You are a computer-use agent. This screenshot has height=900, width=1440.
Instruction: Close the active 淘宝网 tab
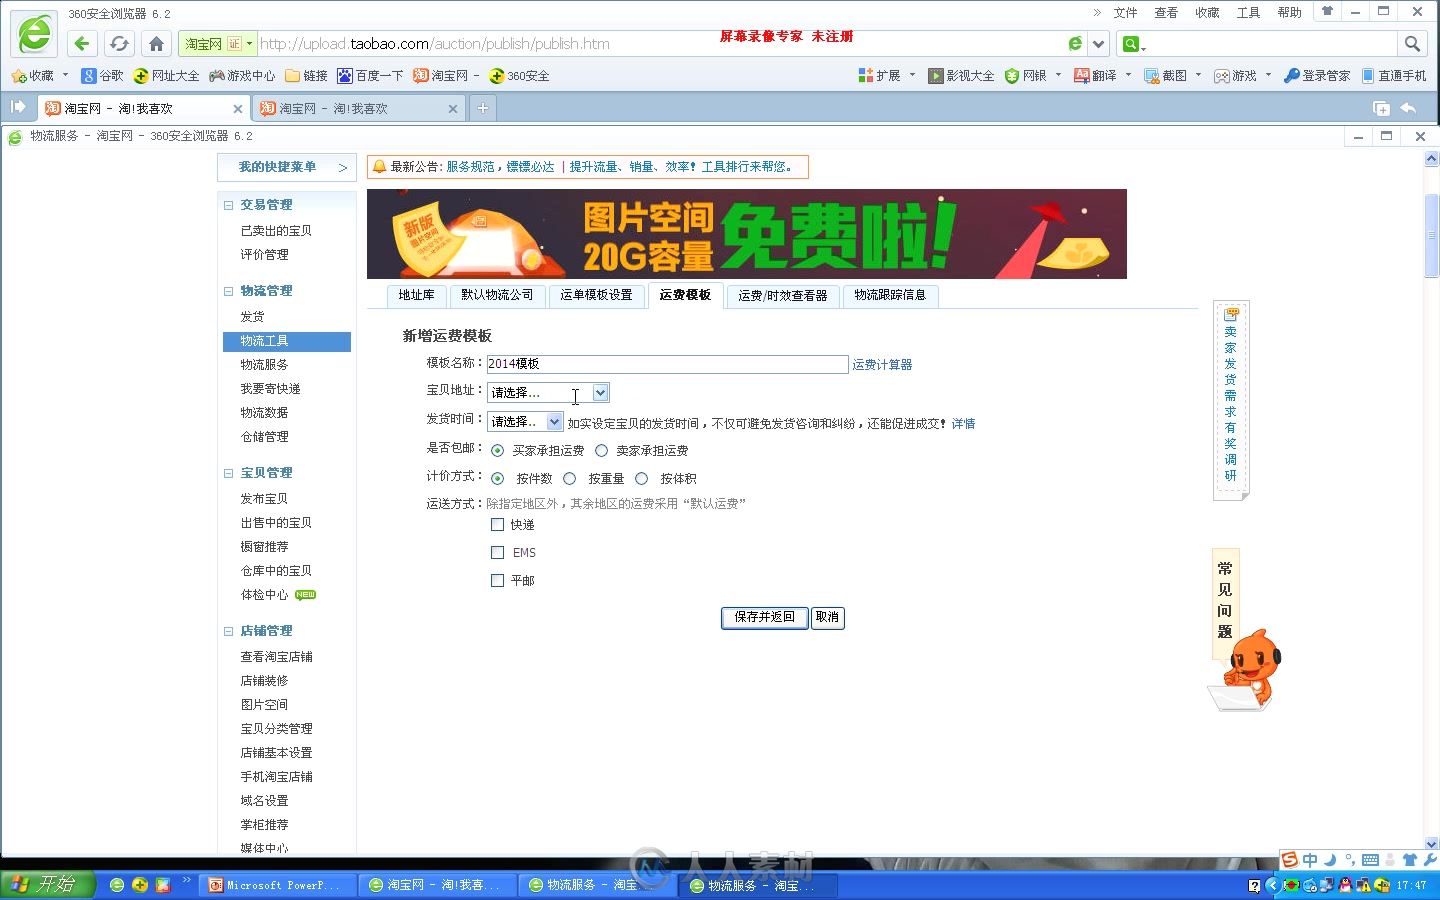pos(237,109)
